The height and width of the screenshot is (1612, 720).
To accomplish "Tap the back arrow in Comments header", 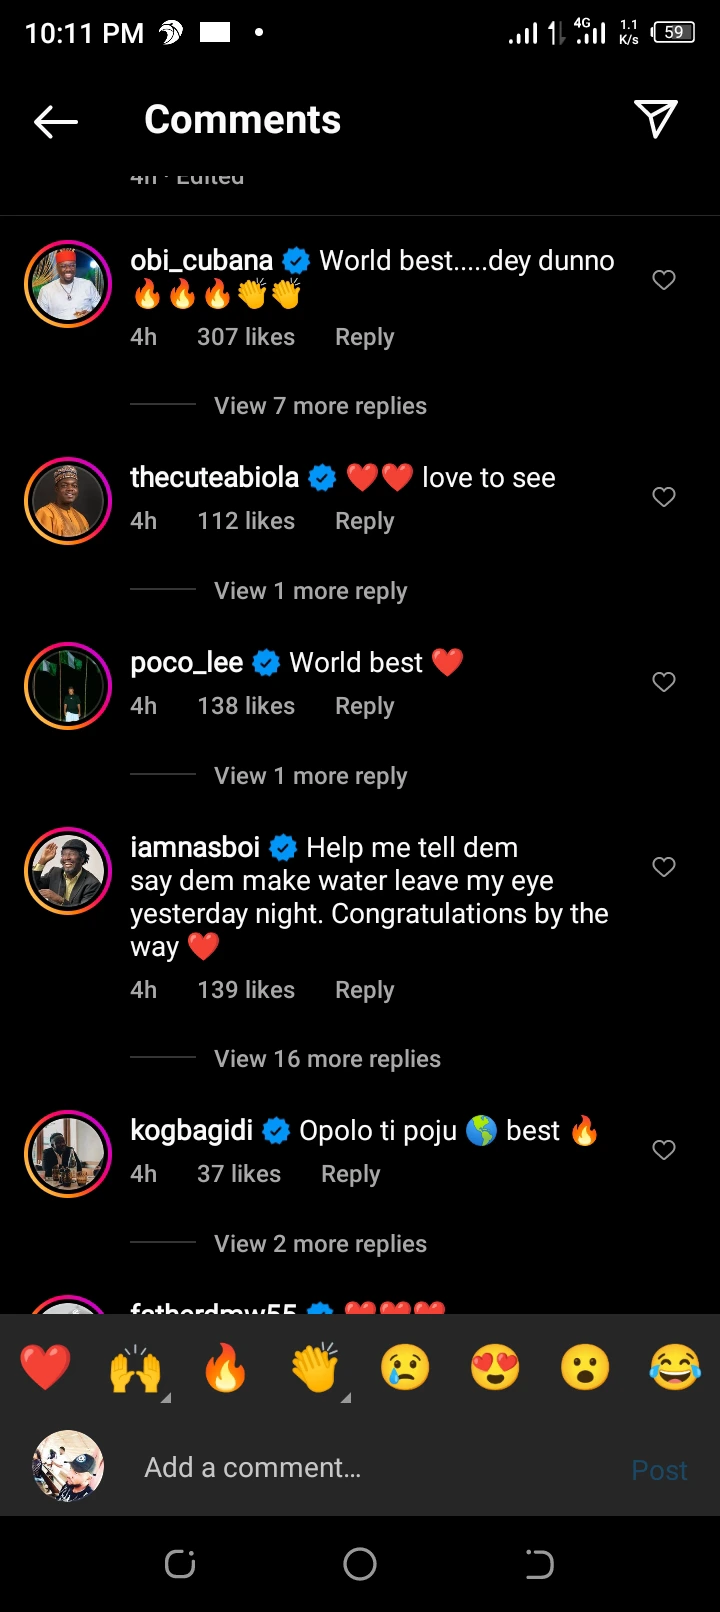I will coord(56,122).
